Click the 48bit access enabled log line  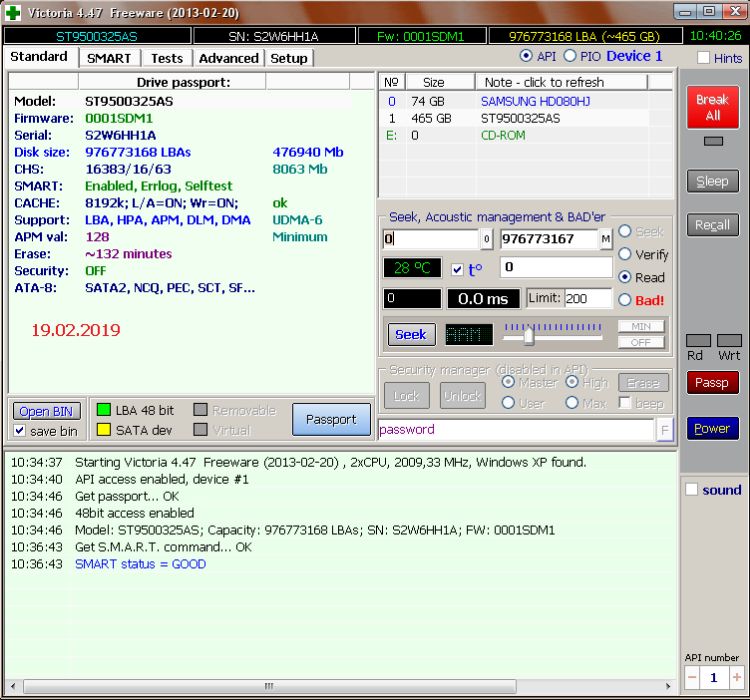click(x=134, y=513)
